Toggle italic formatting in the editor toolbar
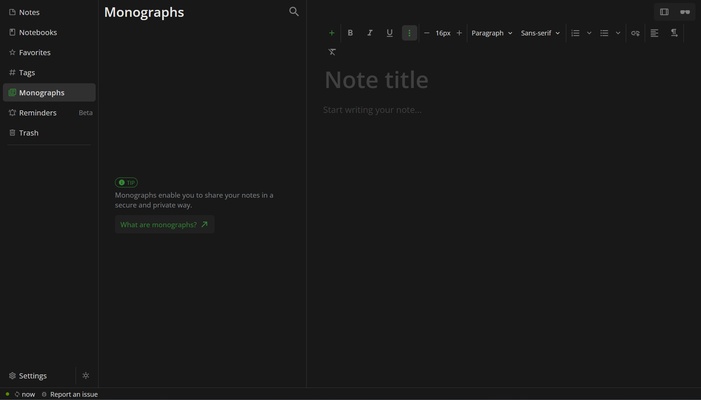Screen dimensions: 701x400 click(x=370, y=33)
